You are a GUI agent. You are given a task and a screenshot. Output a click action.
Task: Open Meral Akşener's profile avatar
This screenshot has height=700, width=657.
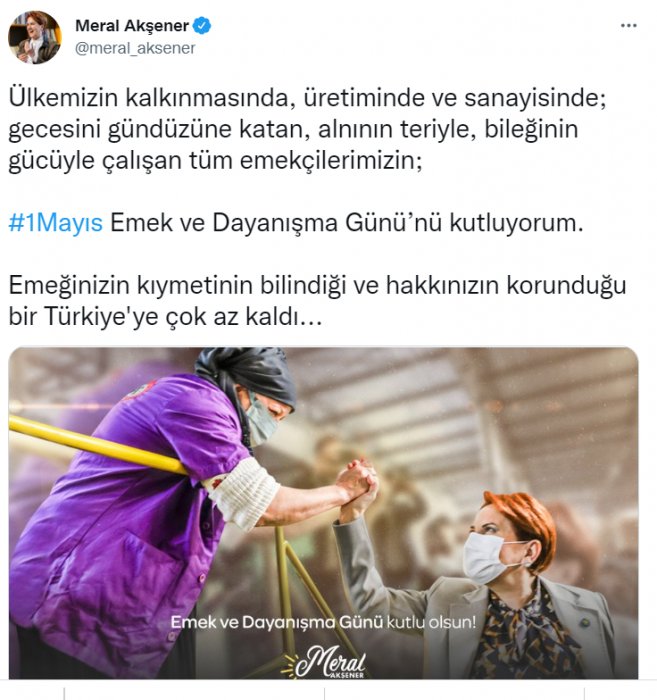[35, 38]
